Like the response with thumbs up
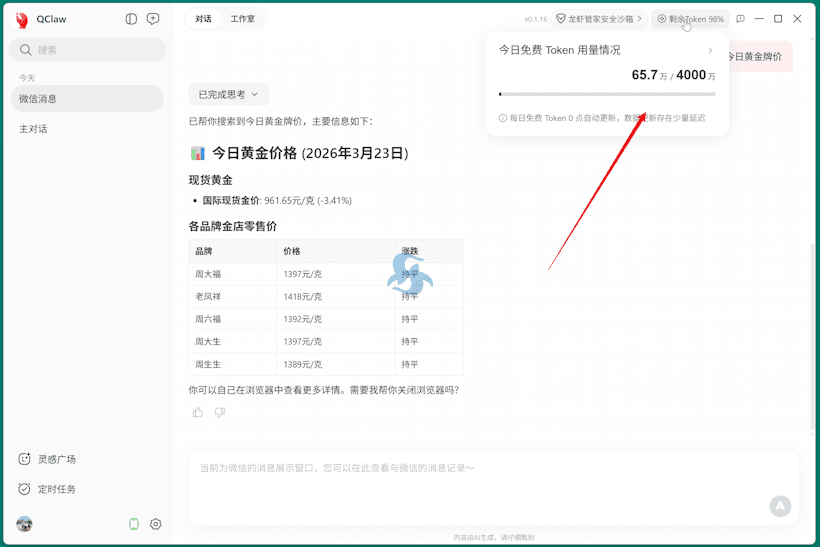The height and width of the screenshot is (547, 820). (x=198, y=413)
